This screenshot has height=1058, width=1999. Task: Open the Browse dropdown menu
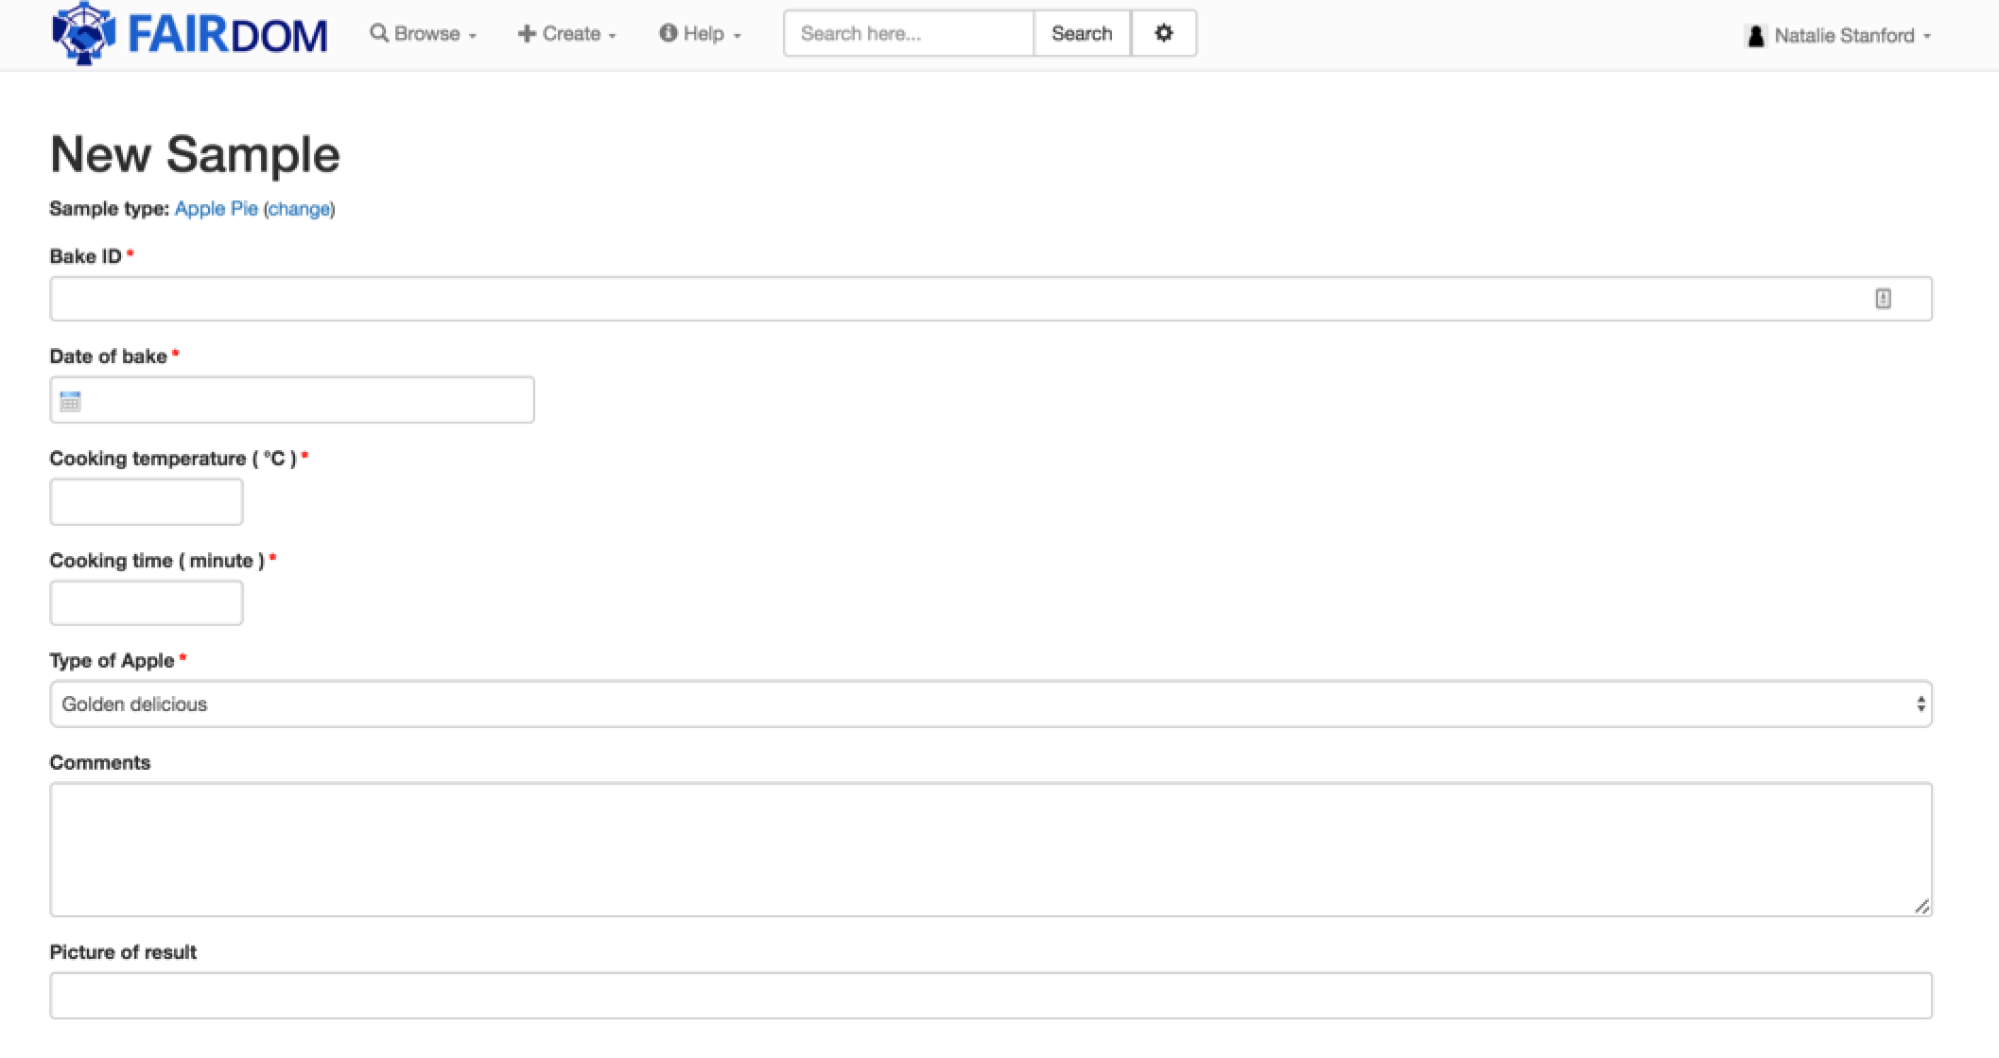pos(424,33)
